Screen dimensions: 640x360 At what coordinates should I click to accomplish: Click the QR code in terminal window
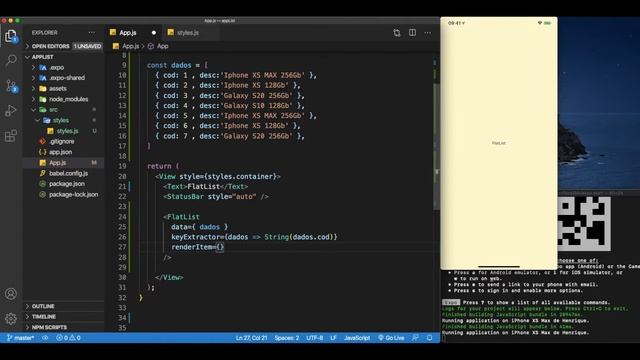584,224
